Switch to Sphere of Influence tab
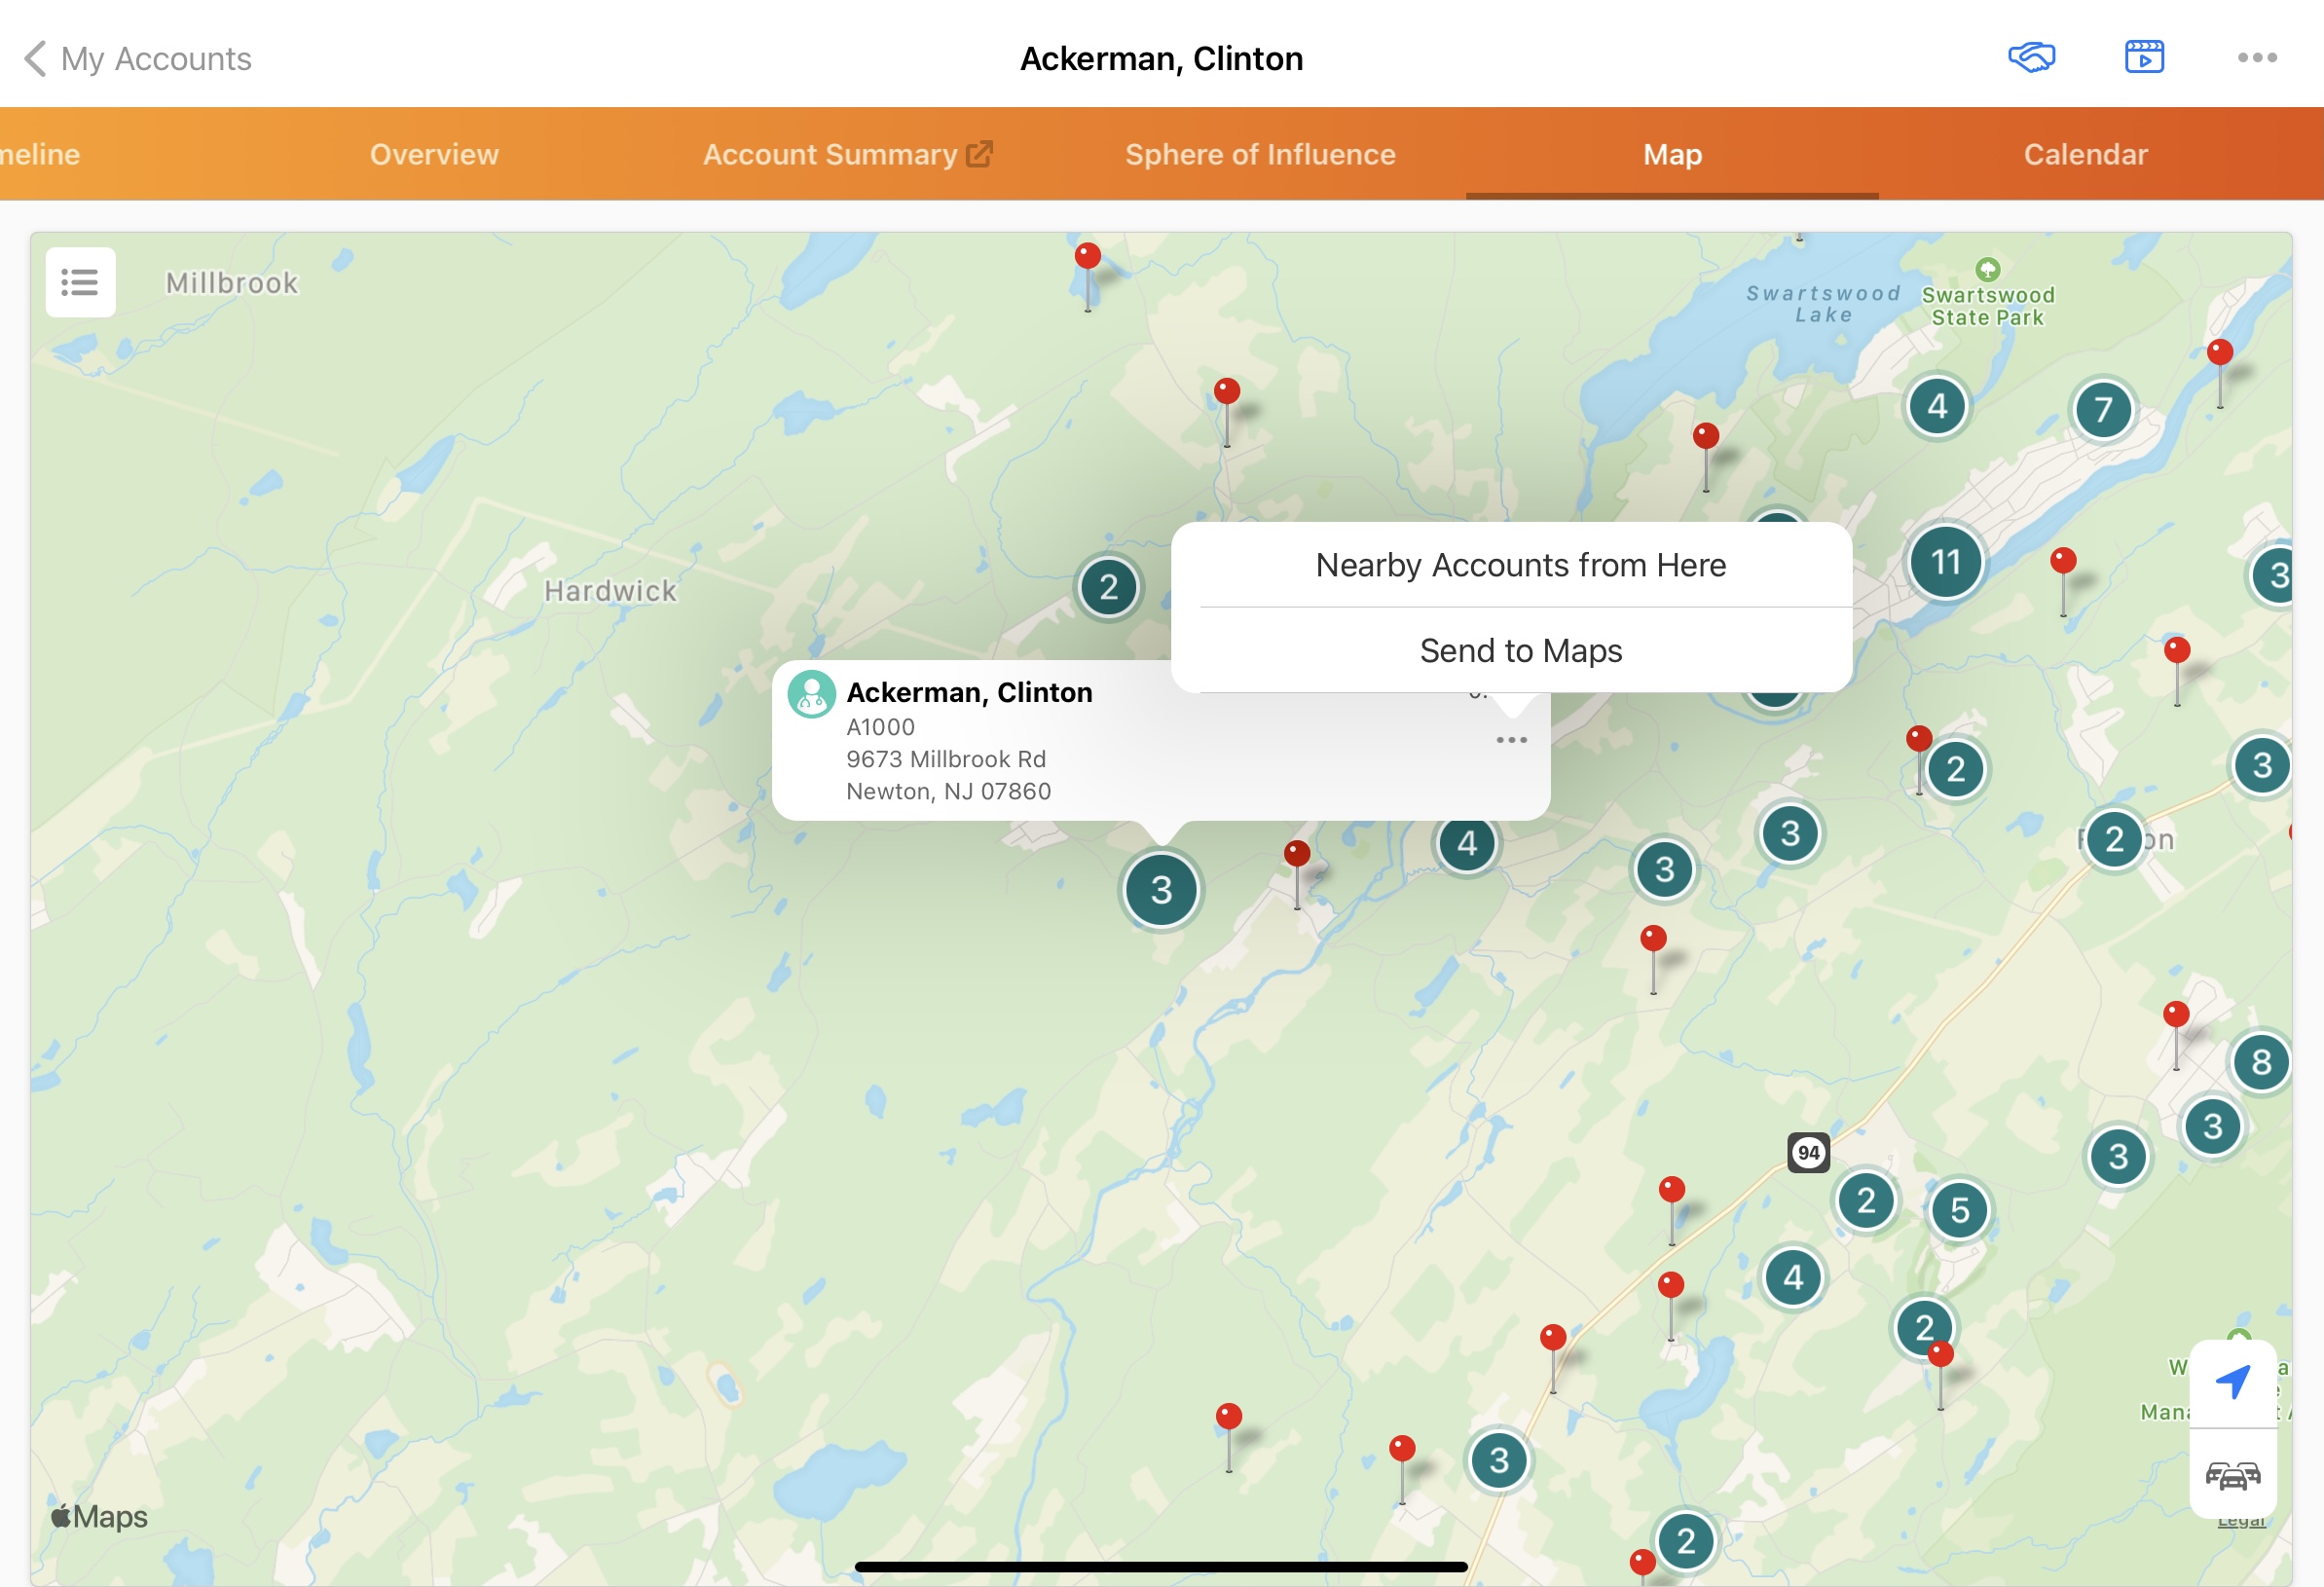The image size is (2324, 1587). [x=1259, y=154]
